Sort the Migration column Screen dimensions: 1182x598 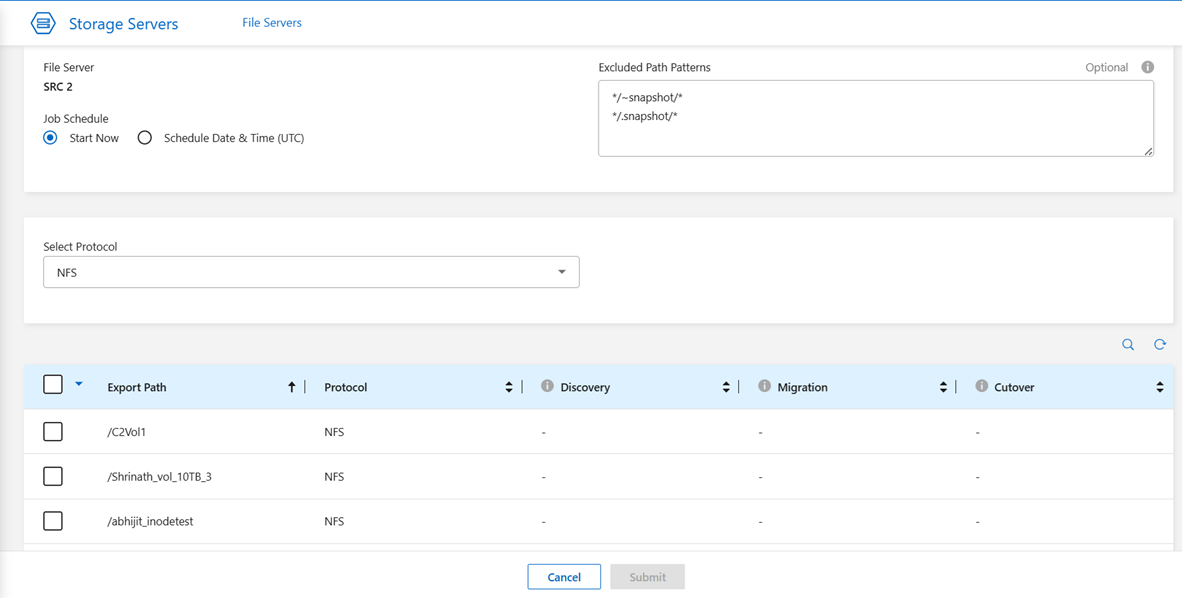(943, 387)
